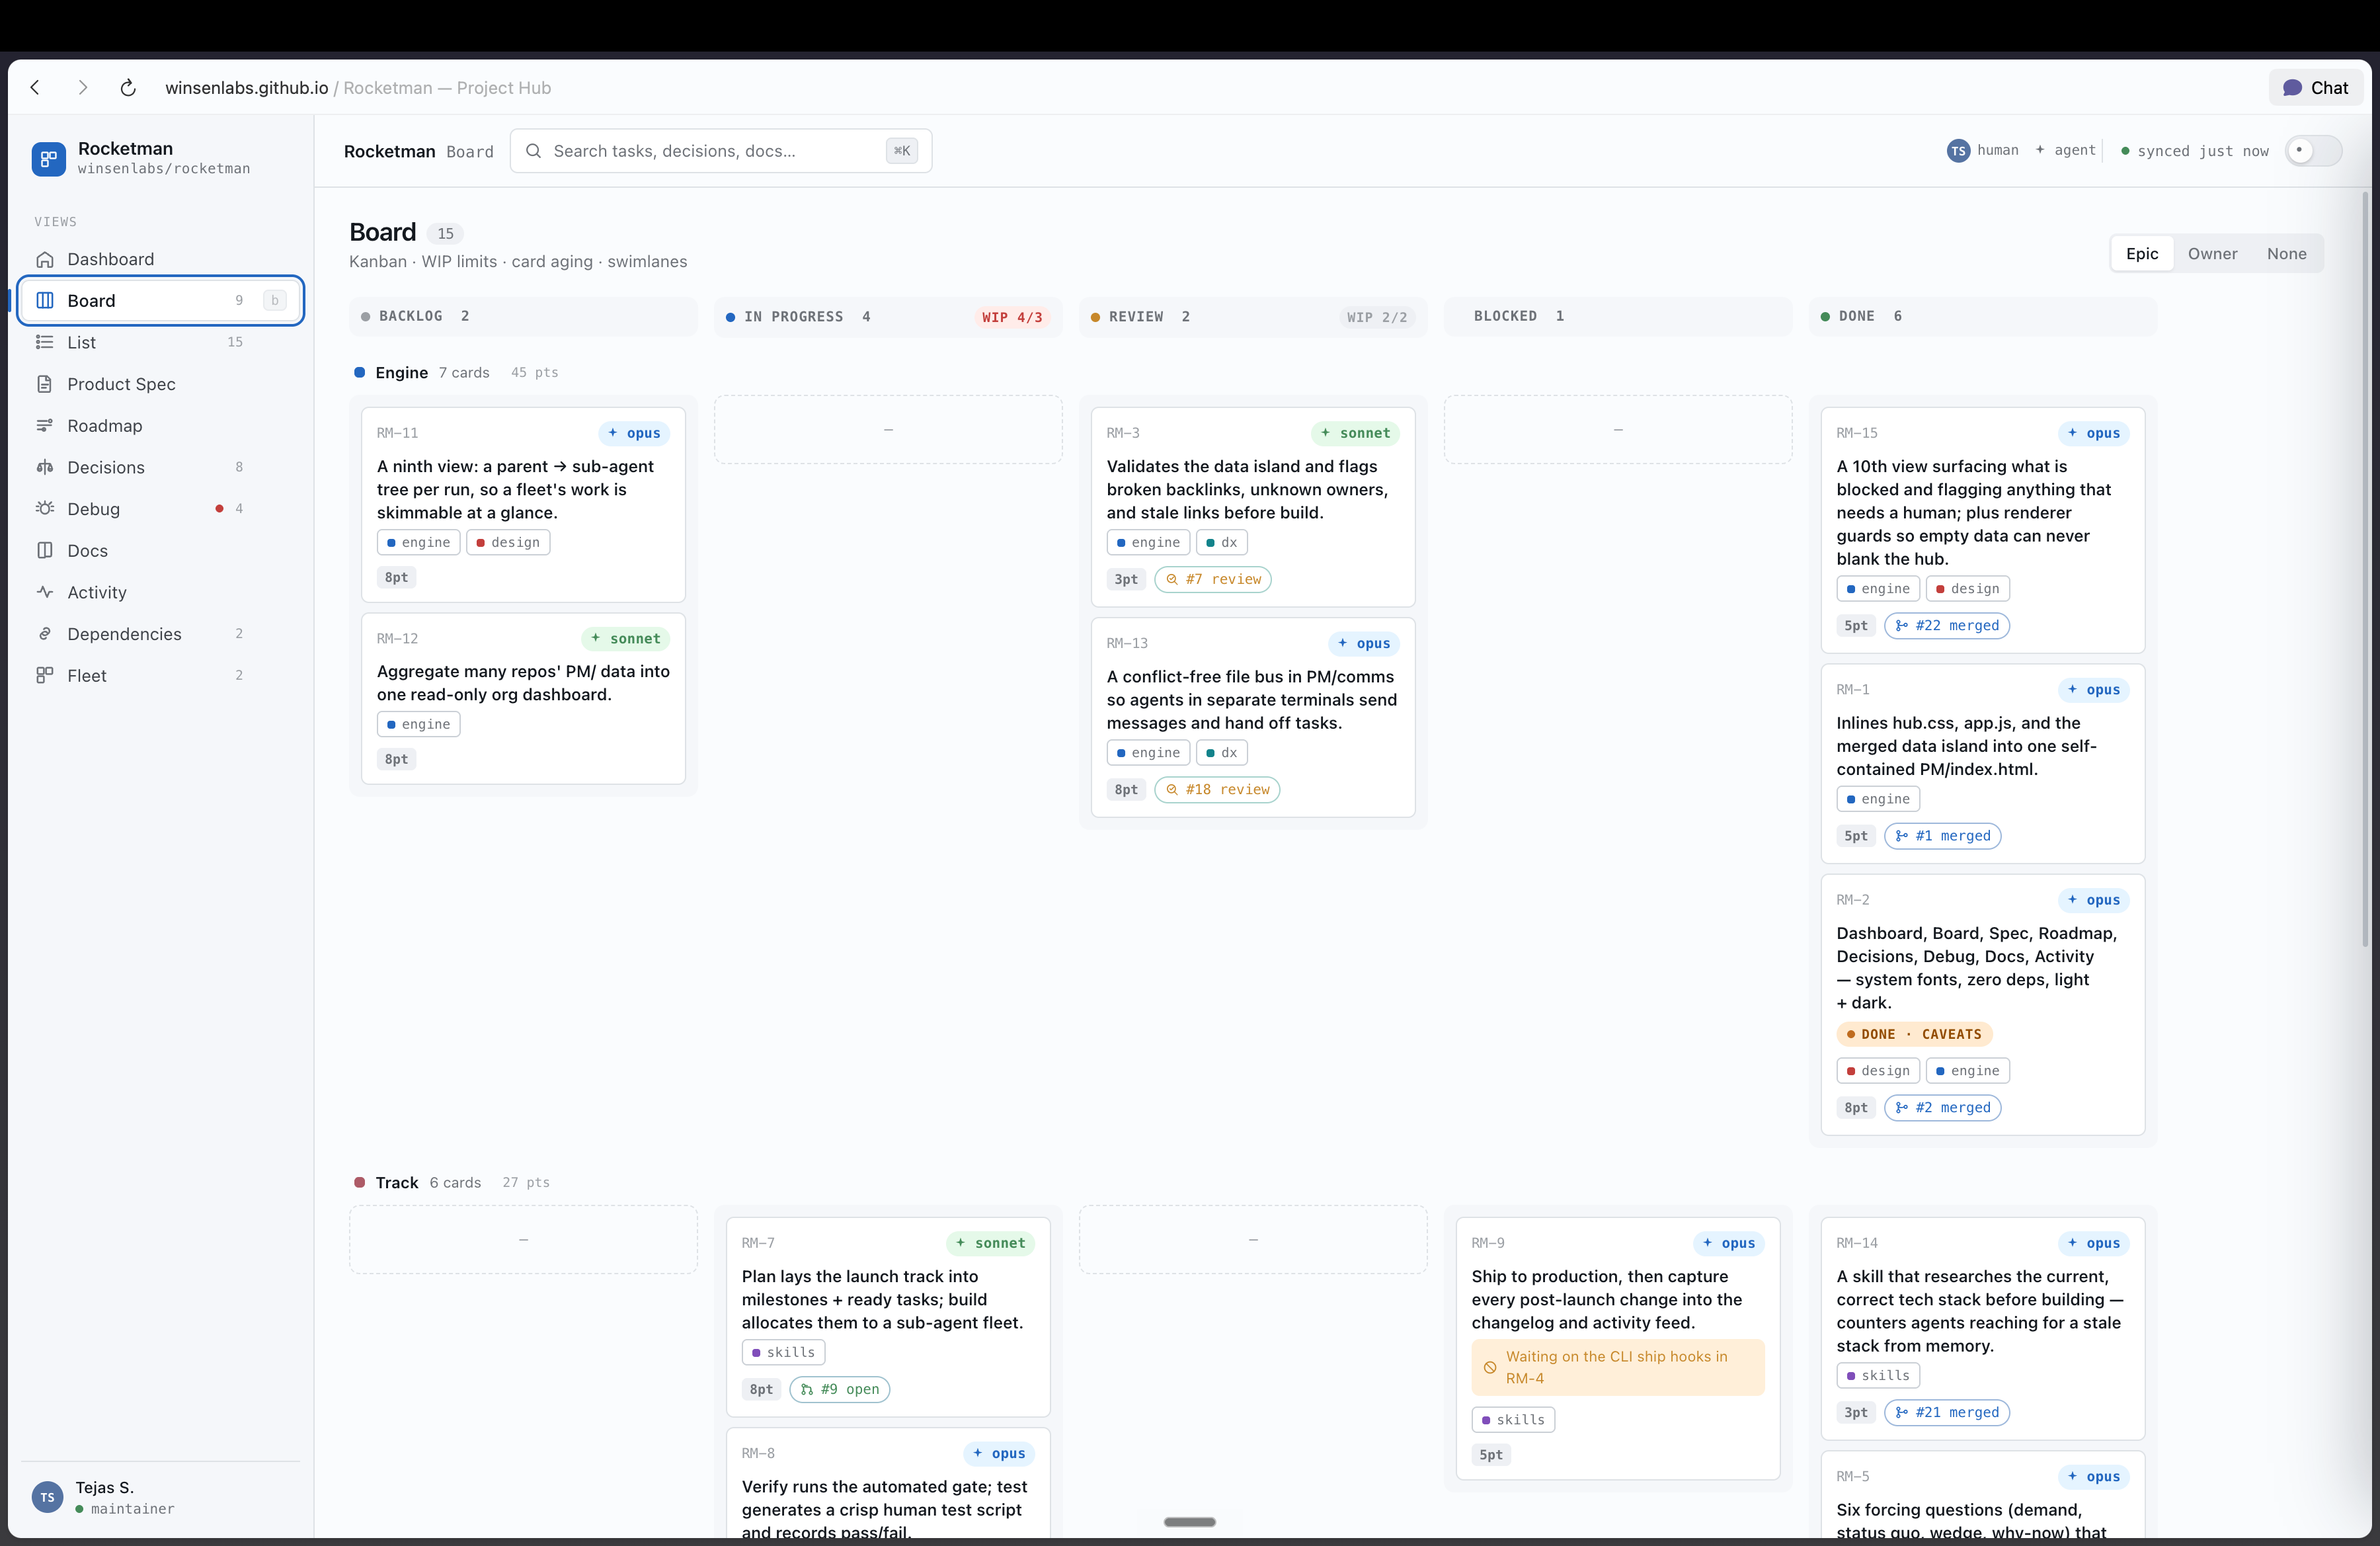The image size is (2380, 1546).
Task: Click the search magnifier icon
Action: (x=534, y=151)
